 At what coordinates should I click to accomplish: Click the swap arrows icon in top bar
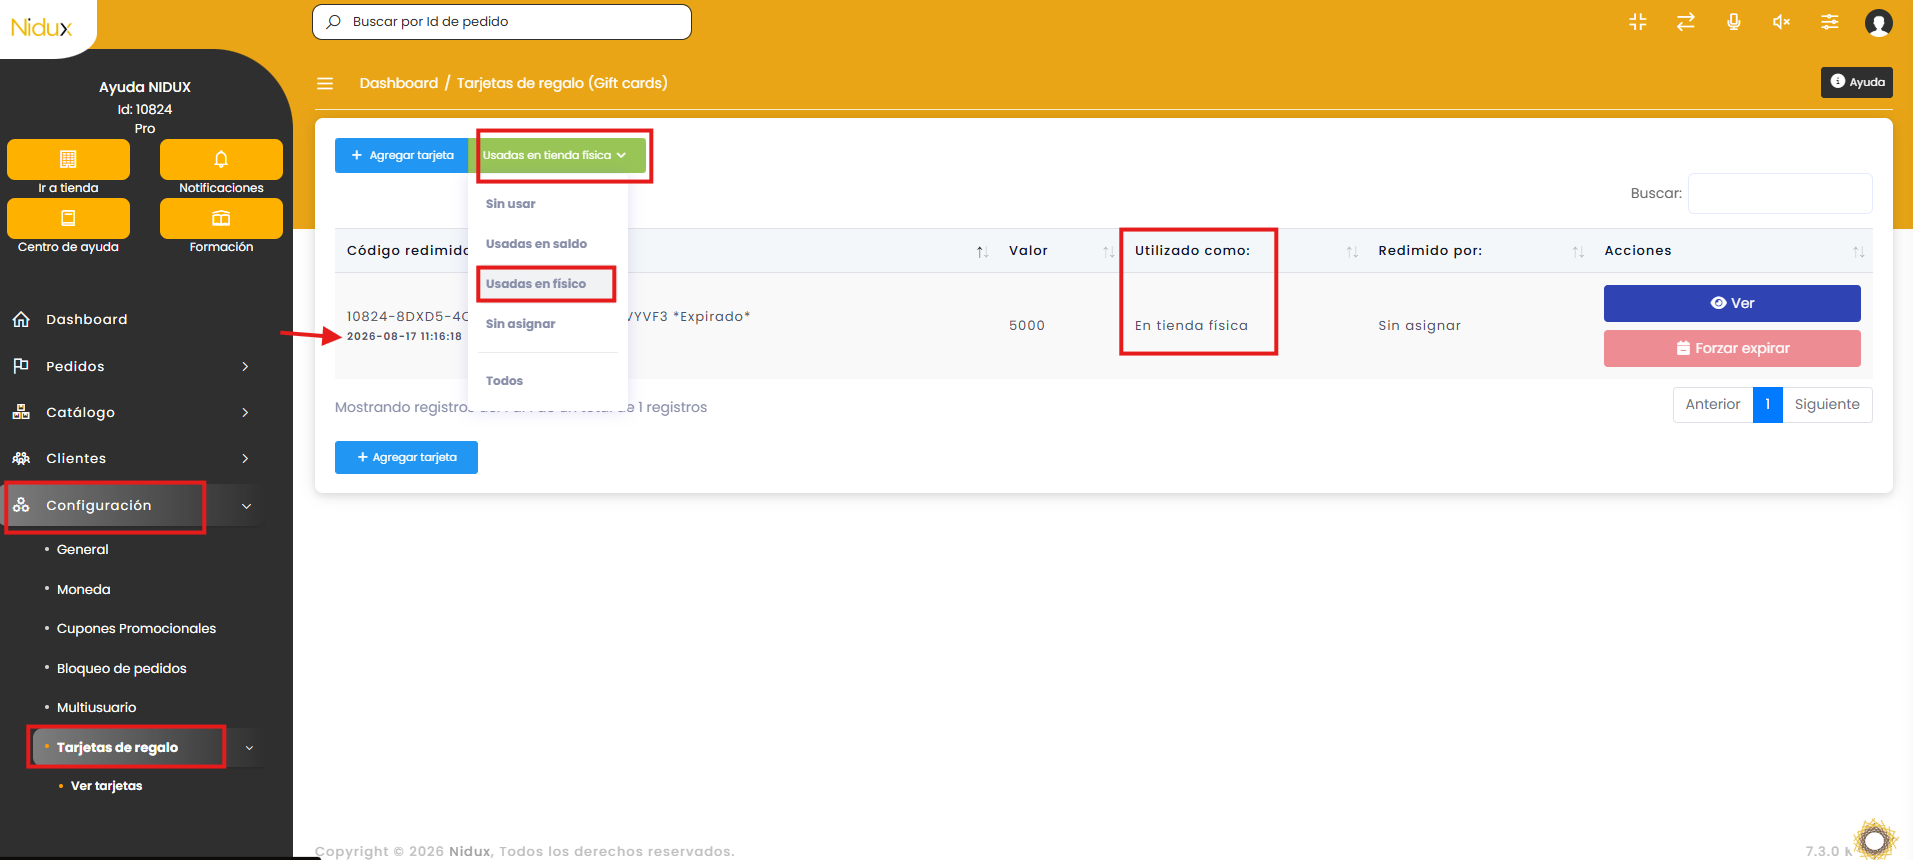click(1686, 22)
